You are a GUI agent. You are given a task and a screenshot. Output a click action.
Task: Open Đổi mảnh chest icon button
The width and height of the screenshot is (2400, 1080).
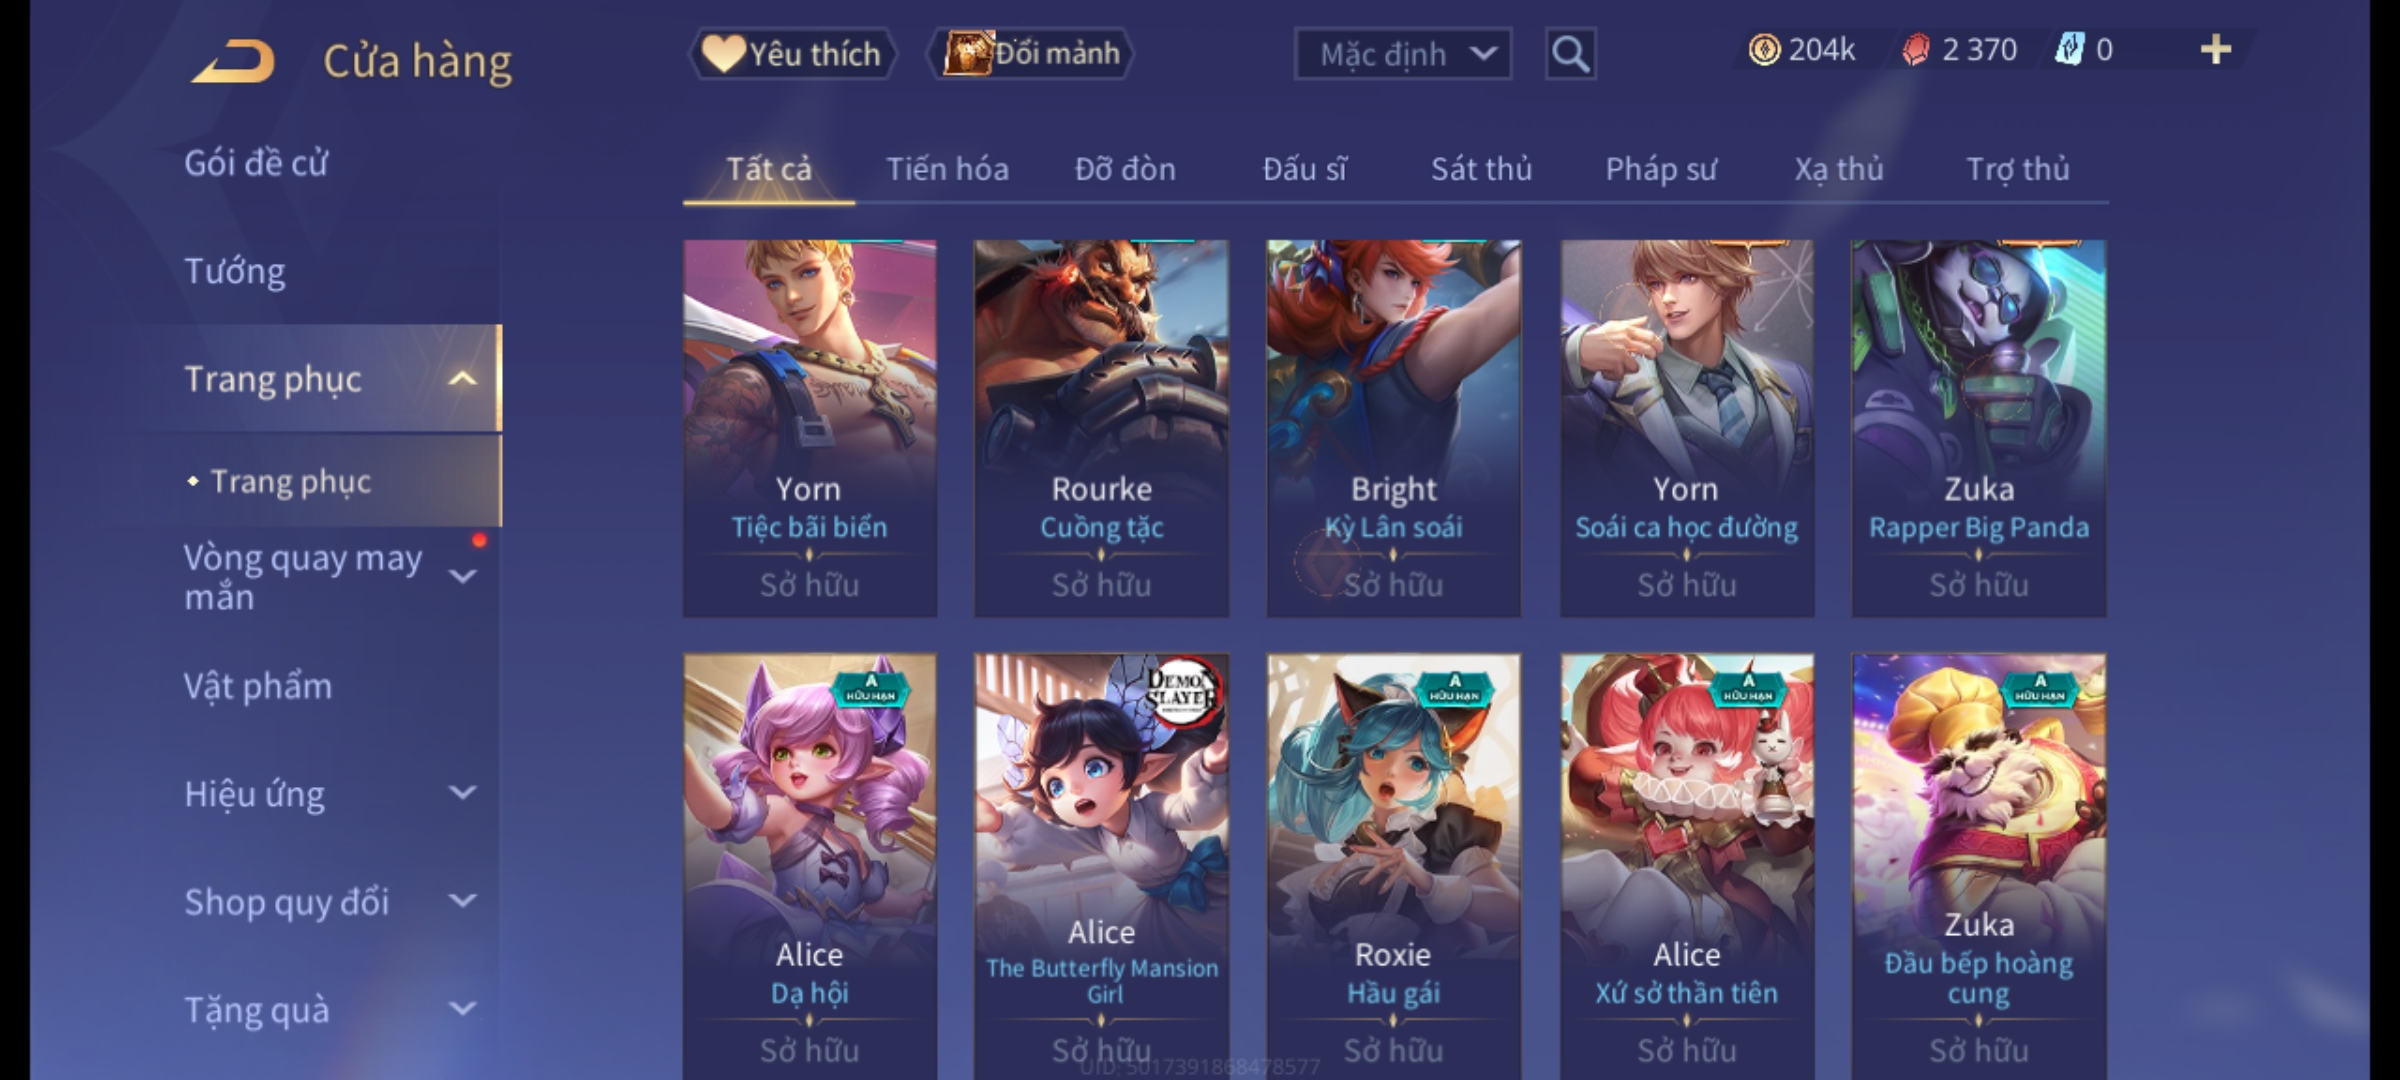pos(1031,53)
